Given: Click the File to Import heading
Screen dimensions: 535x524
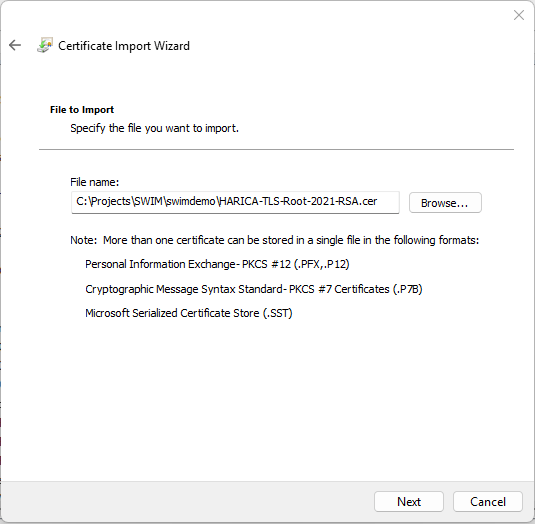Looking at the screenshot, I should pyautogui.click(x=82, y=110).
